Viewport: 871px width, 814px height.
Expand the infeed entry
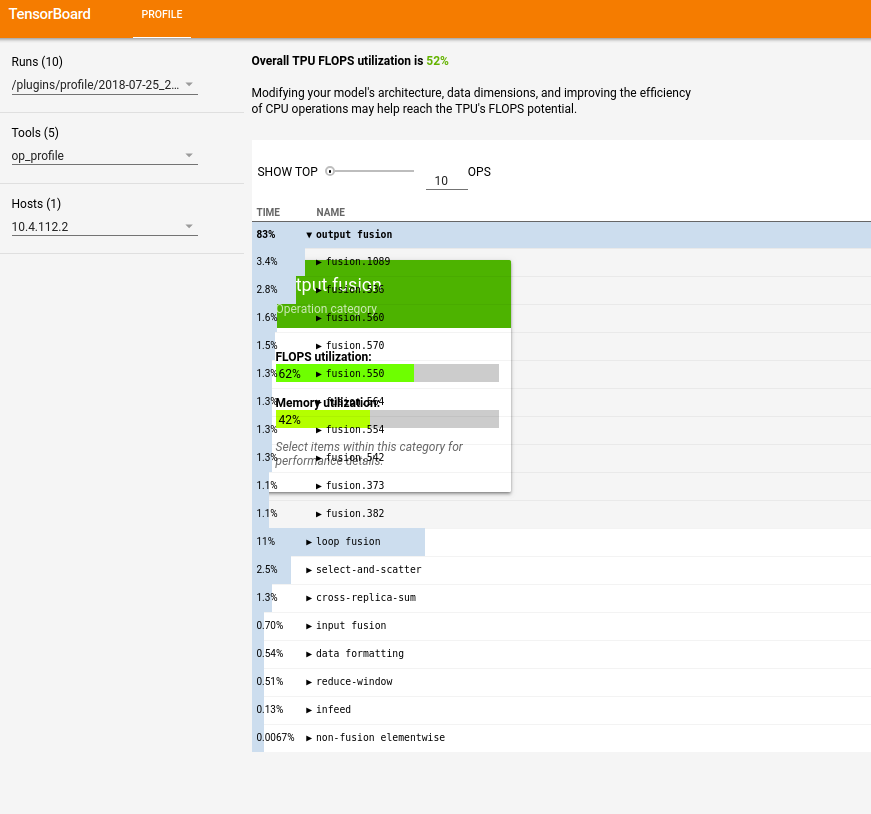309,709
